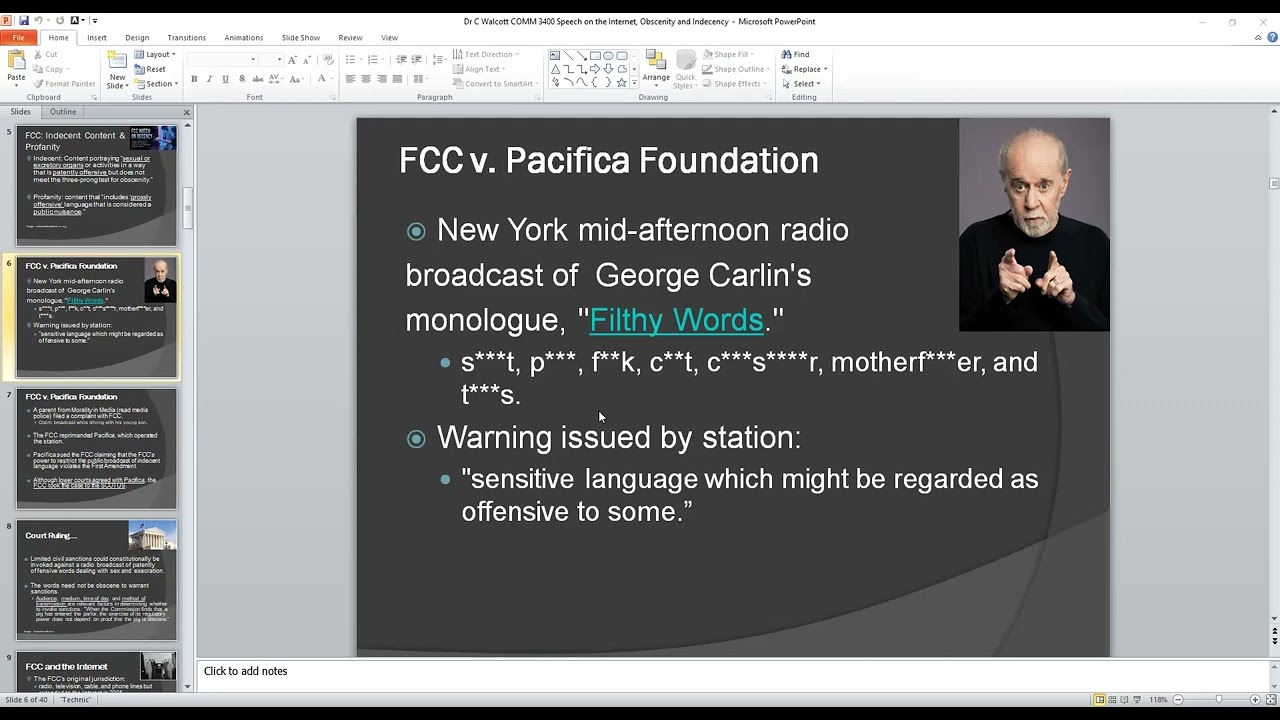1280x720 pixels.
Task: Click the zoom in plus button
Action: point(1254,700)
